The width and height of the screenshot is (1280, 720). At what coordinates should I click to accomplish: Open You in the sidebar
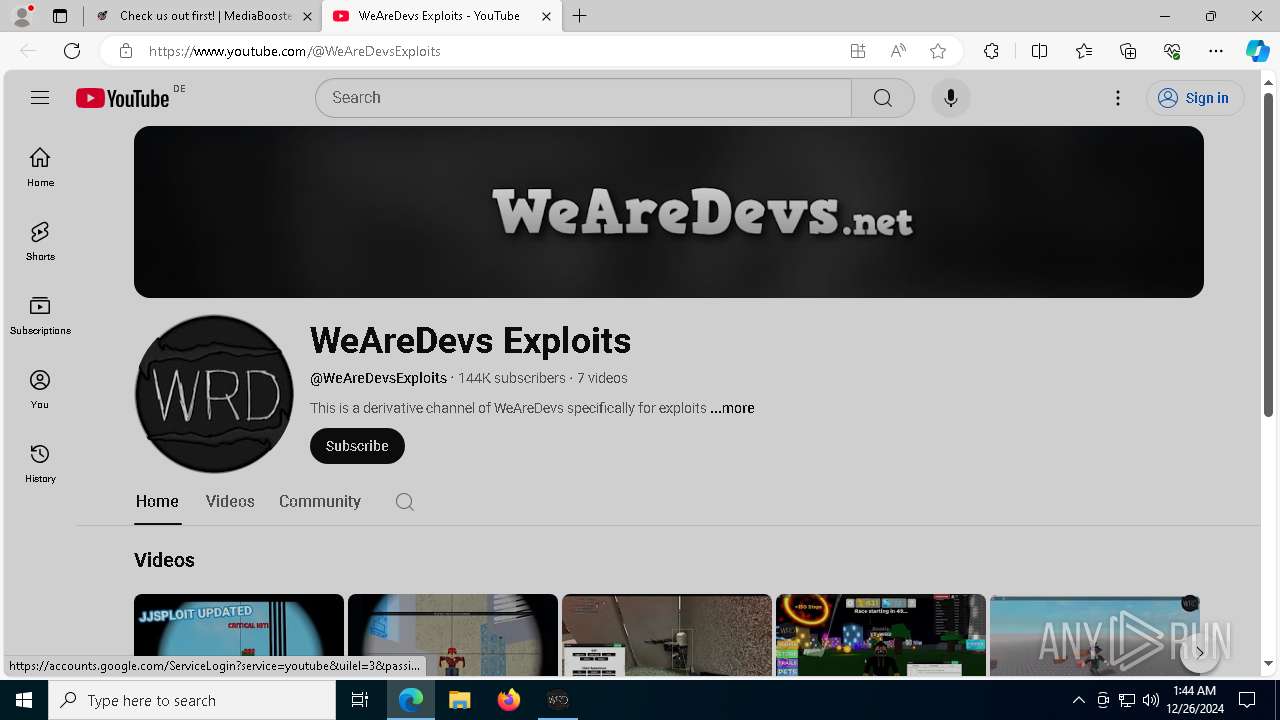click(x=40, y=389)
